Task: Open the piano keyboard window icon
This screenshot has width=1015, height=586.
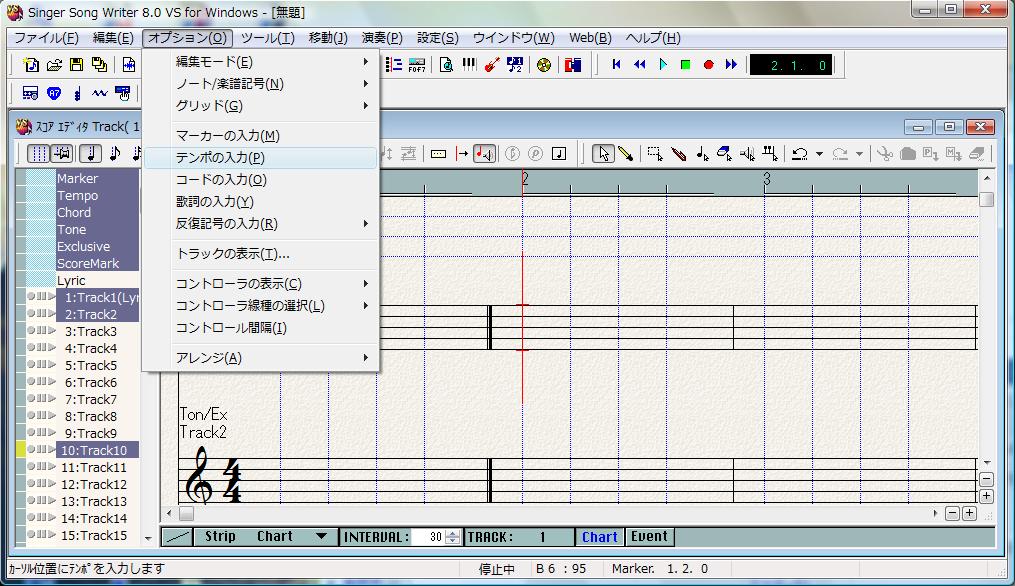Action: [469, 65]
